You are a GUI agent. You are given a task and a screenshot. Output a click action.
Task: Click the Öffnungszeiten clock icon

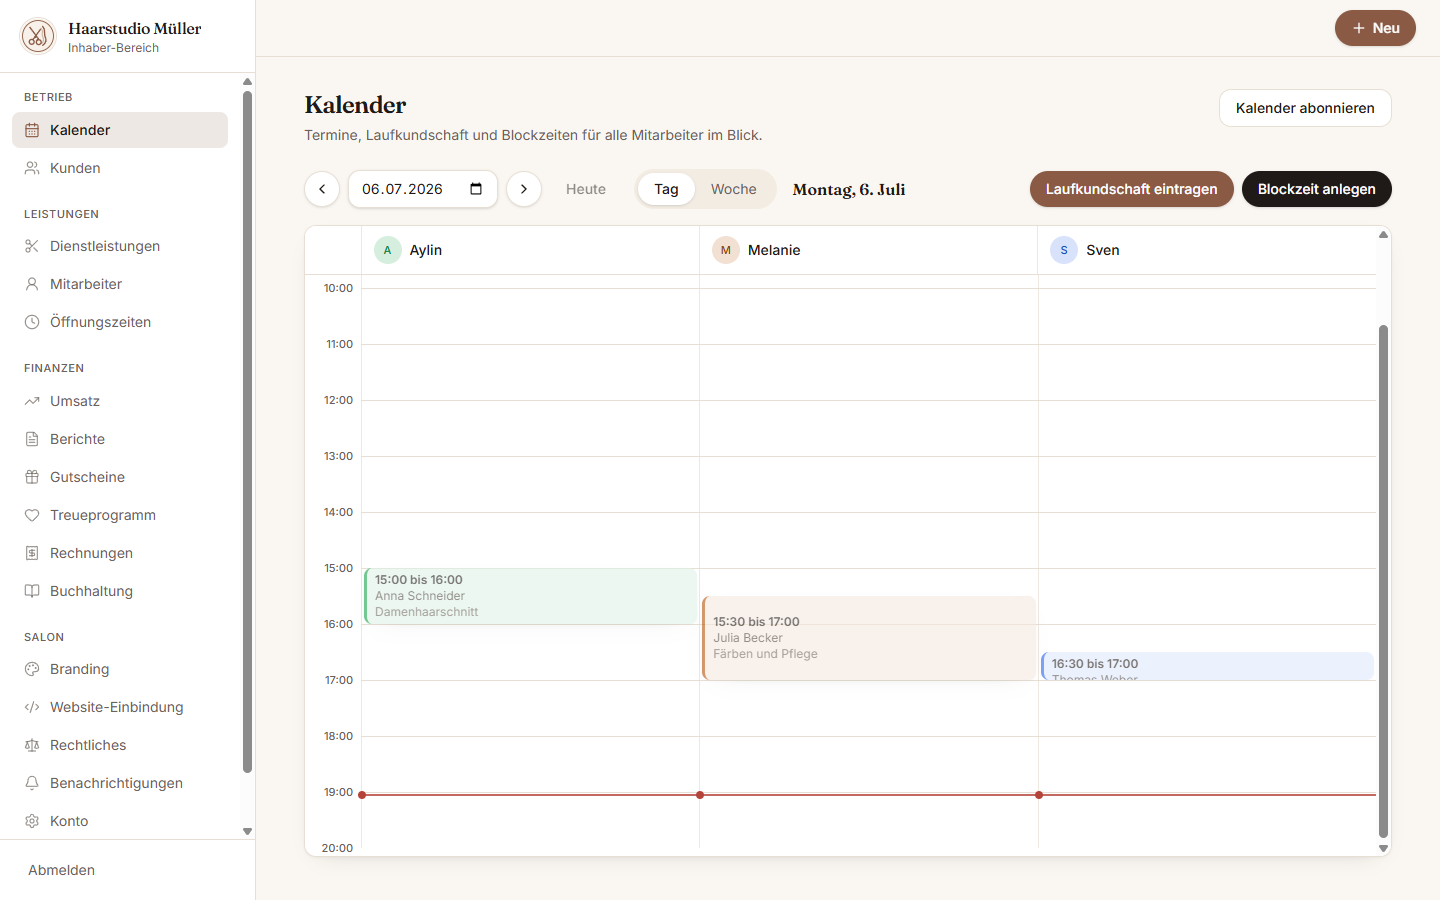32,322
